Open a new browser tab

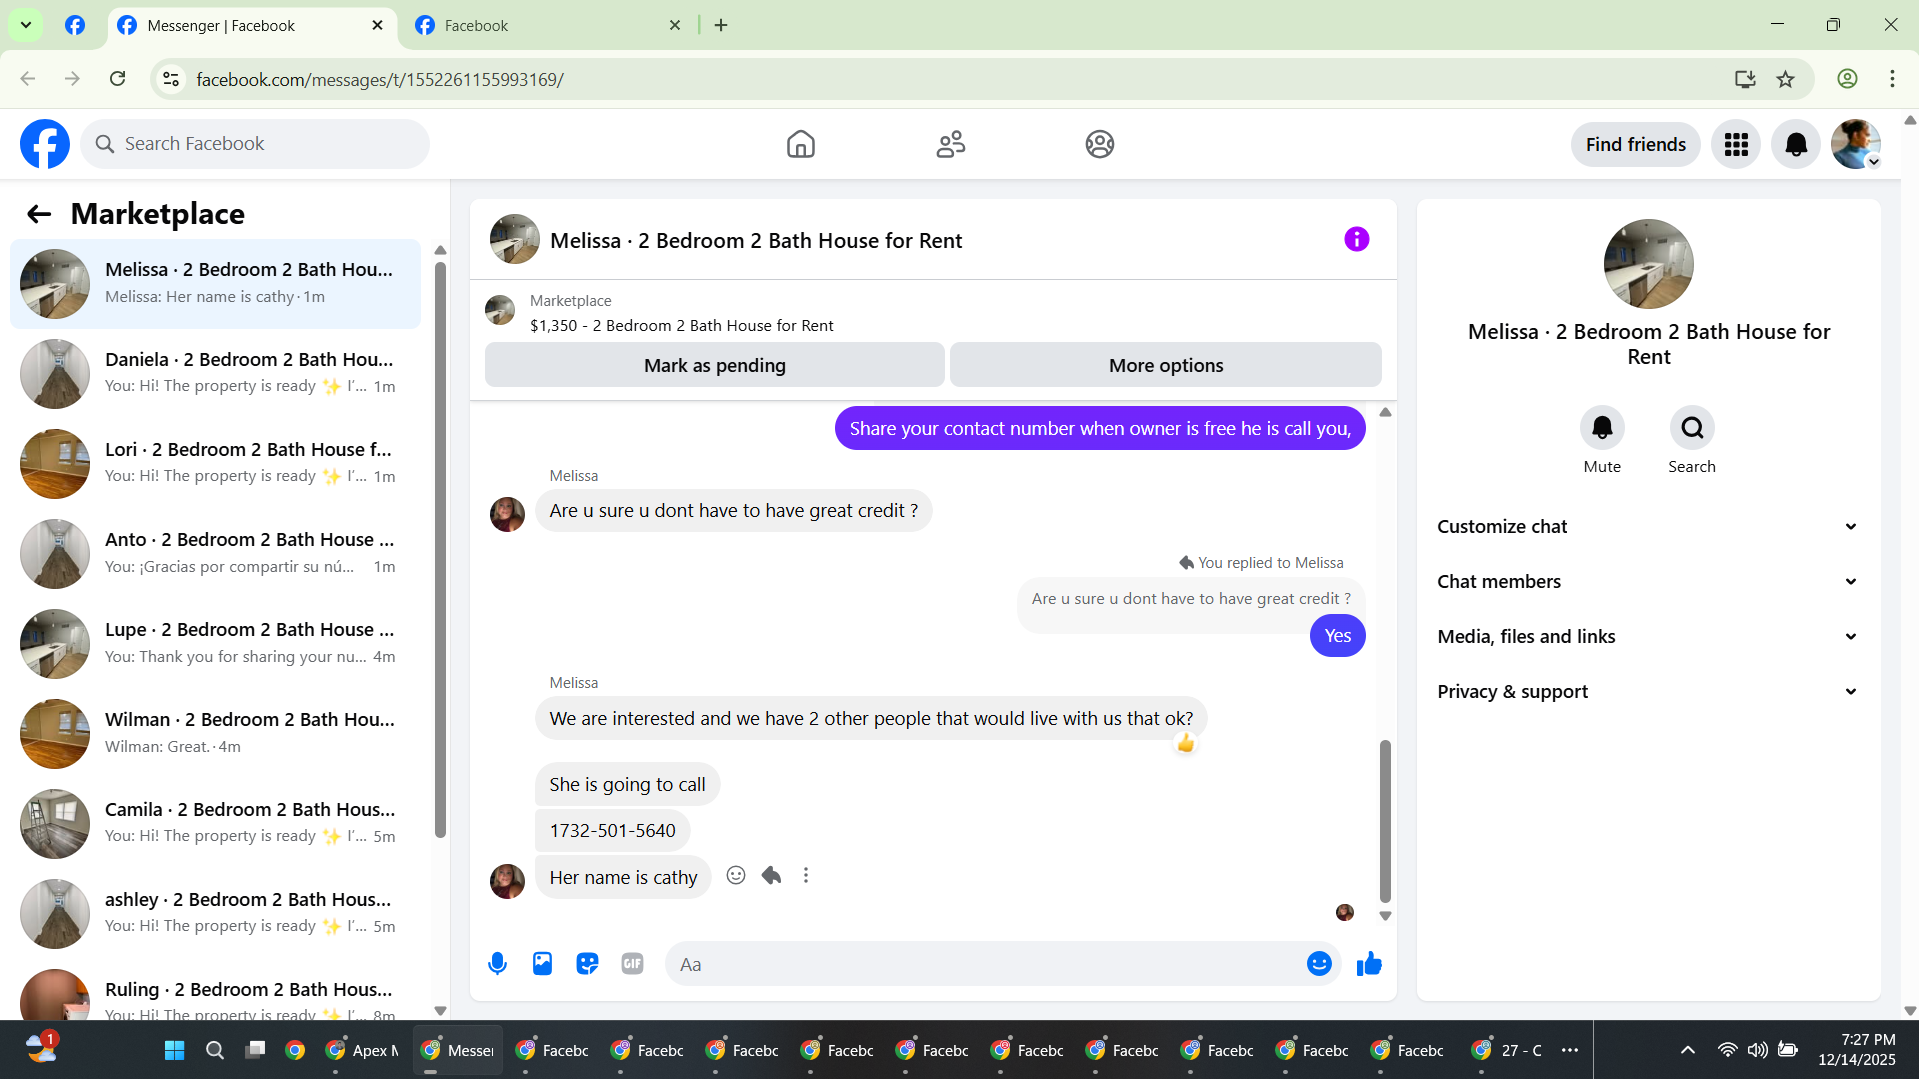point(721,26)
